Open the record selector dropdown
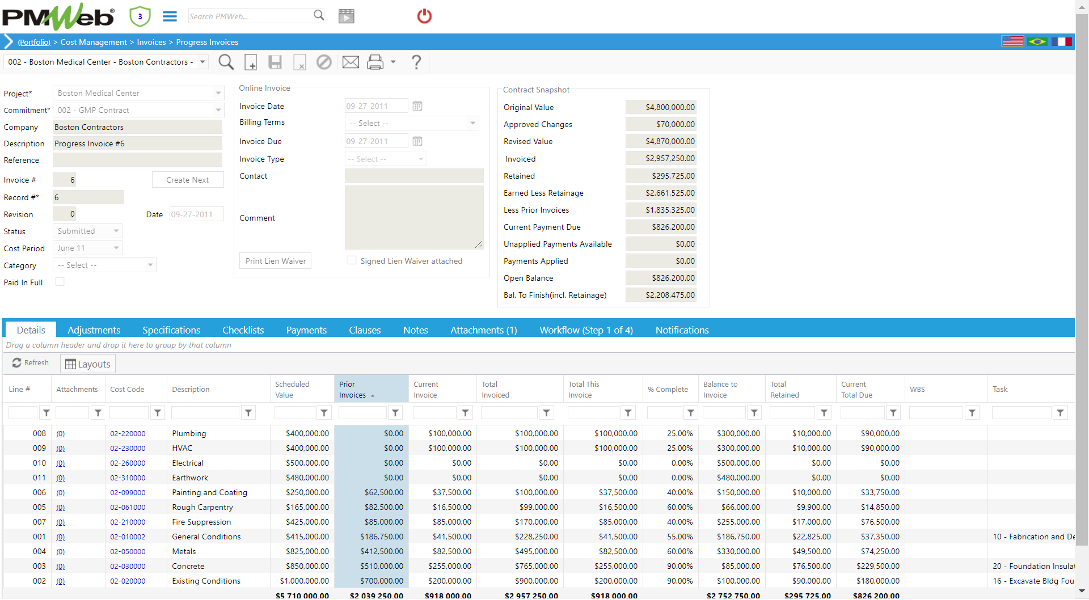1089x600 pixels. pyautogui.click(x=203, y=62)
